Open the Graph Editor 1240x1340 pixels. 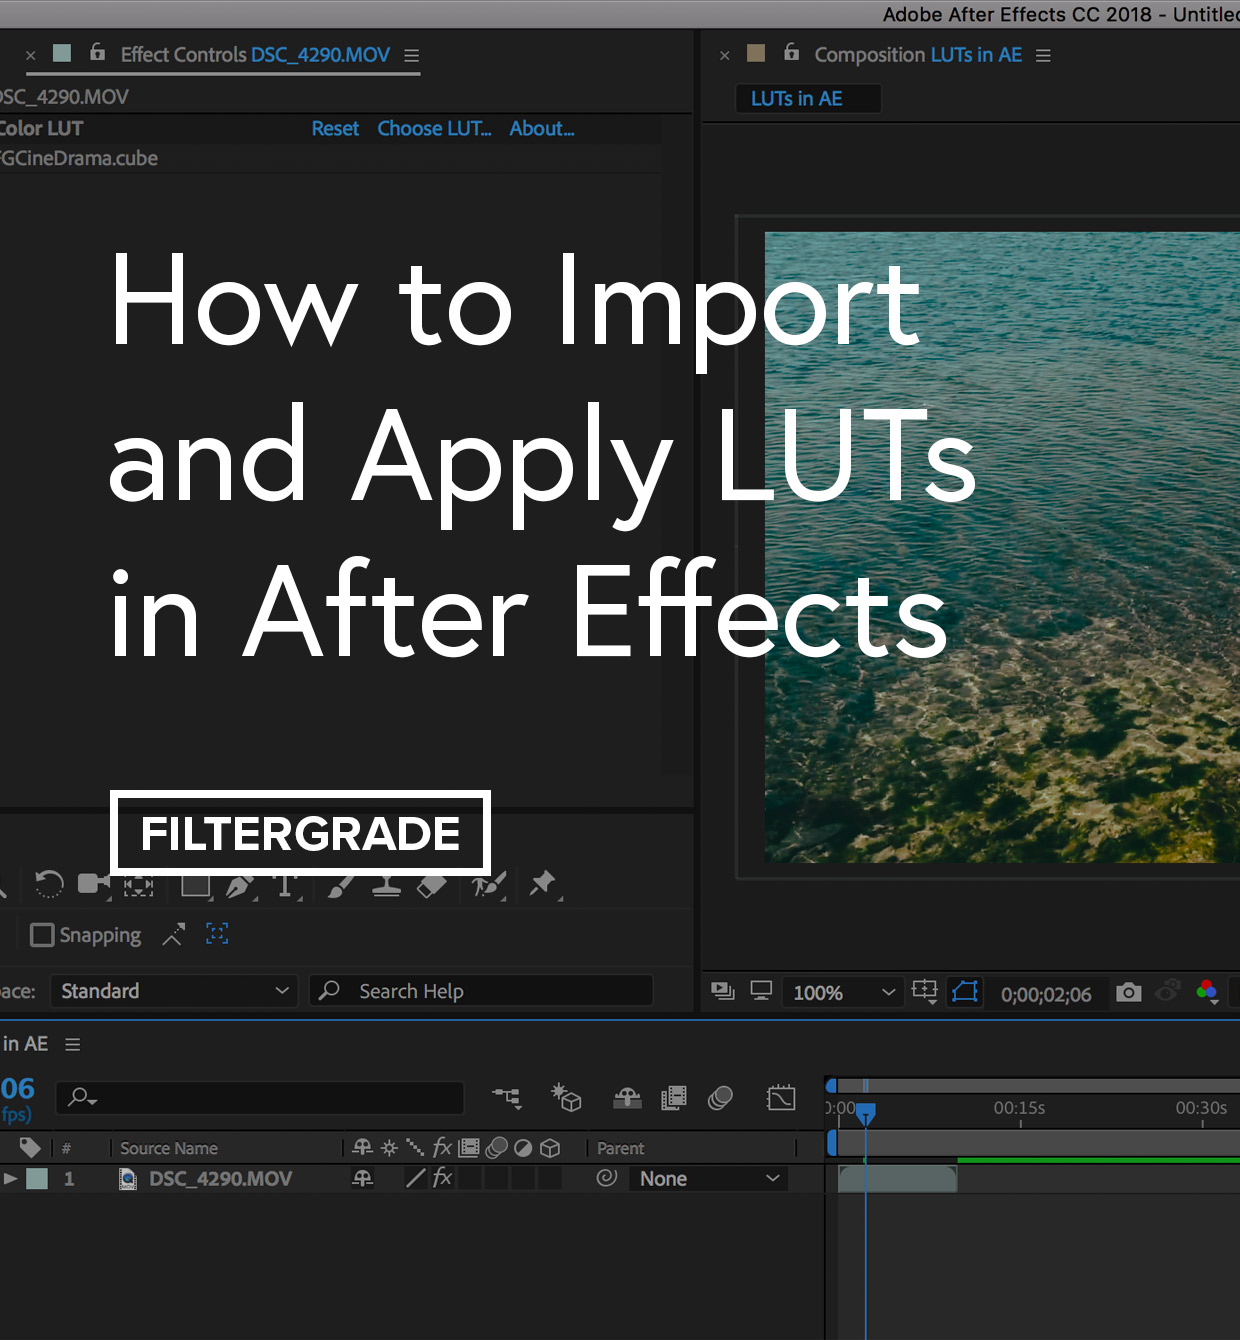(x=781, y=1098)
